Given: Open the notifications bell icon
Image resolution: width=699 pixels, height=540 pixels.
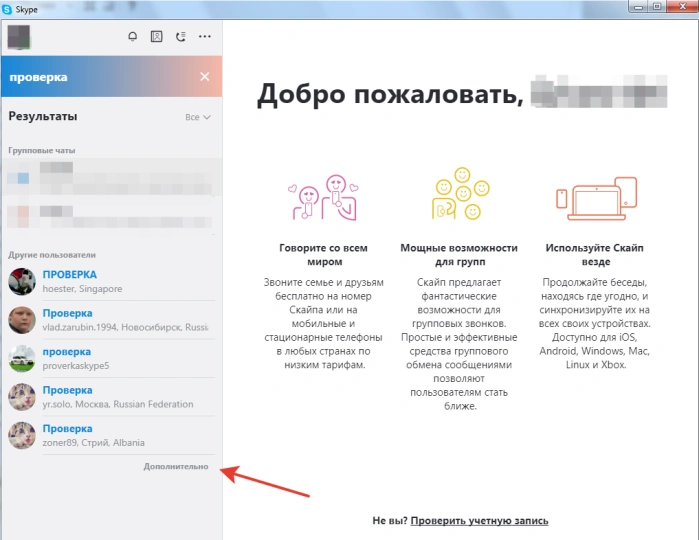Looking at the screenshot, I should (x=132, y=37).
